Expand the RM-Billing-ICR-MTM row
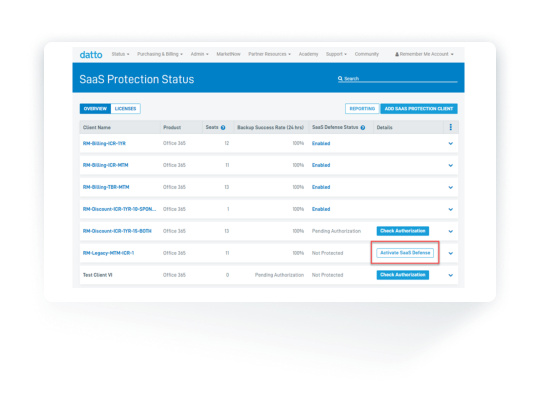This screenshot has height=405, width=540. (x=450, y=166)
